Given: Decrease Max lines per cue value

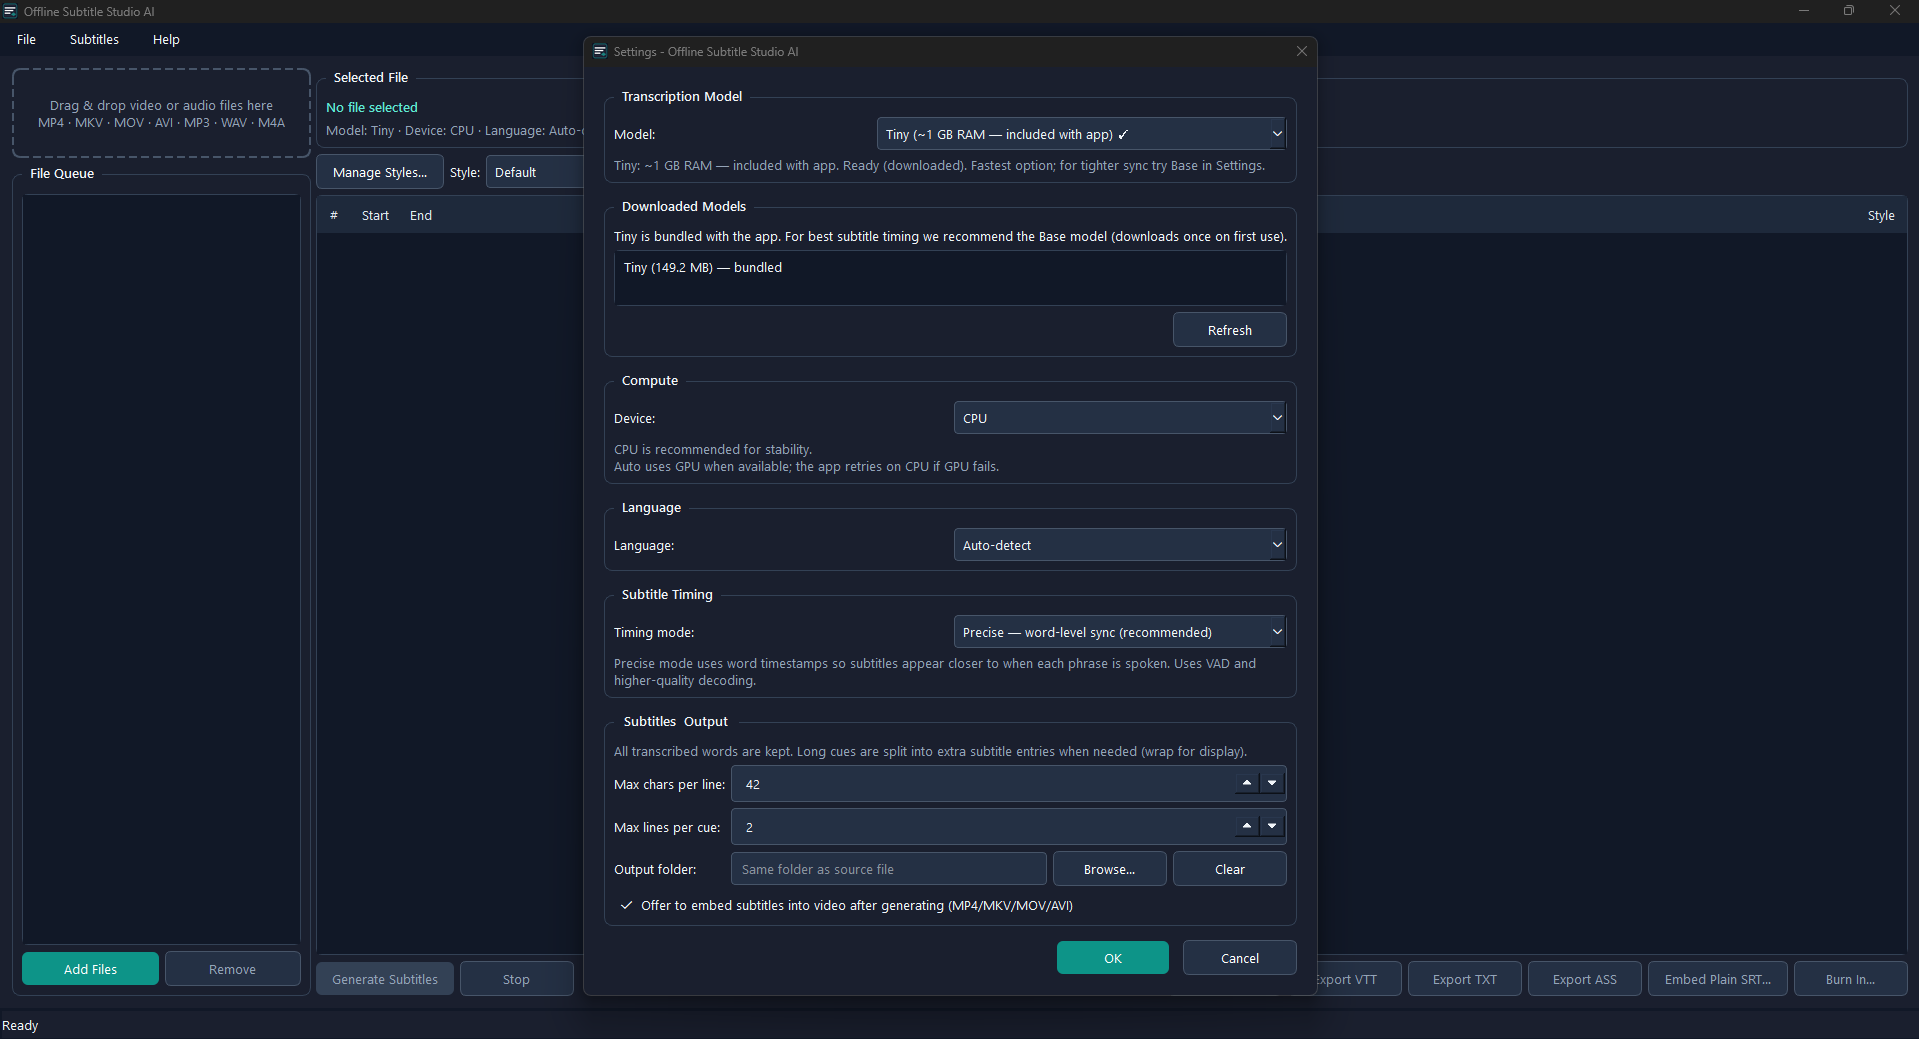Looking at the screenshot, I should point(1272,826).
